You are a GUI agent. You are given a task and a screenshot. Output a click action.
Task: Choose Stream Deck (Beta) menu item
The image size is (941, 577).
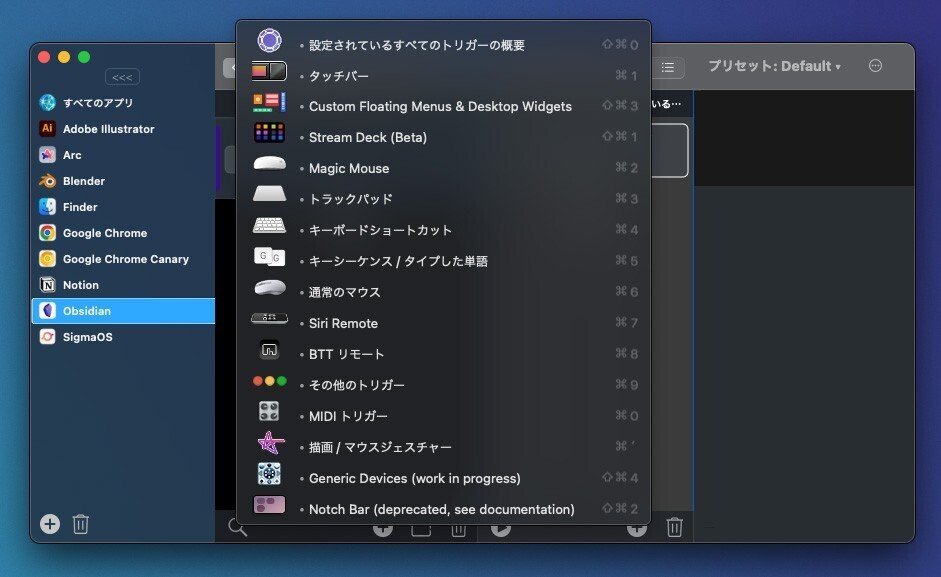[x=443, y=137]
